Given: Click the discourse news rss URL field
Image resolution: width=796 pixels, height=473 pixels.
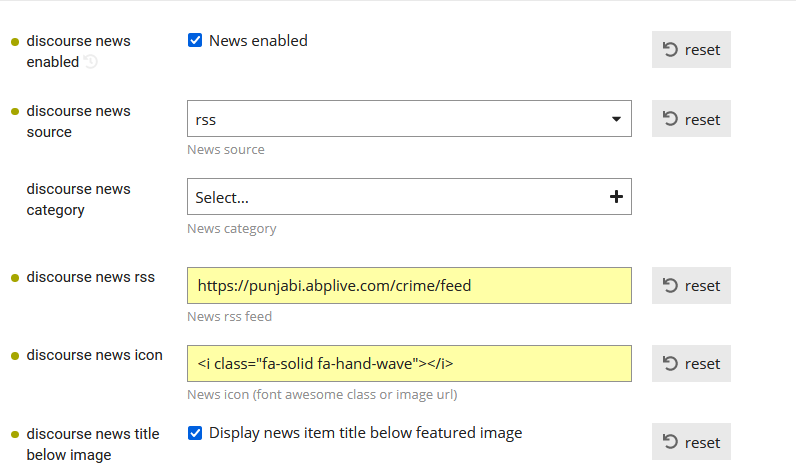Looking at the screenshot, I should [x=409, y=286].
